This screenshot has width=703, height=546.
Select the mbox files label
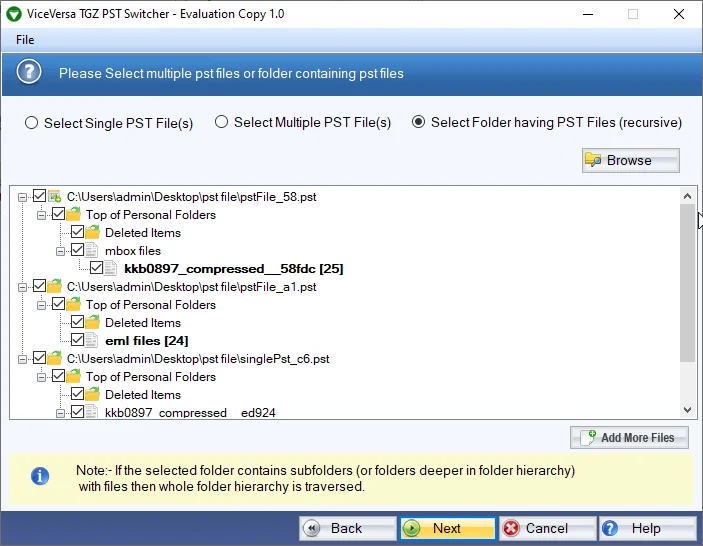pos(133,251)
